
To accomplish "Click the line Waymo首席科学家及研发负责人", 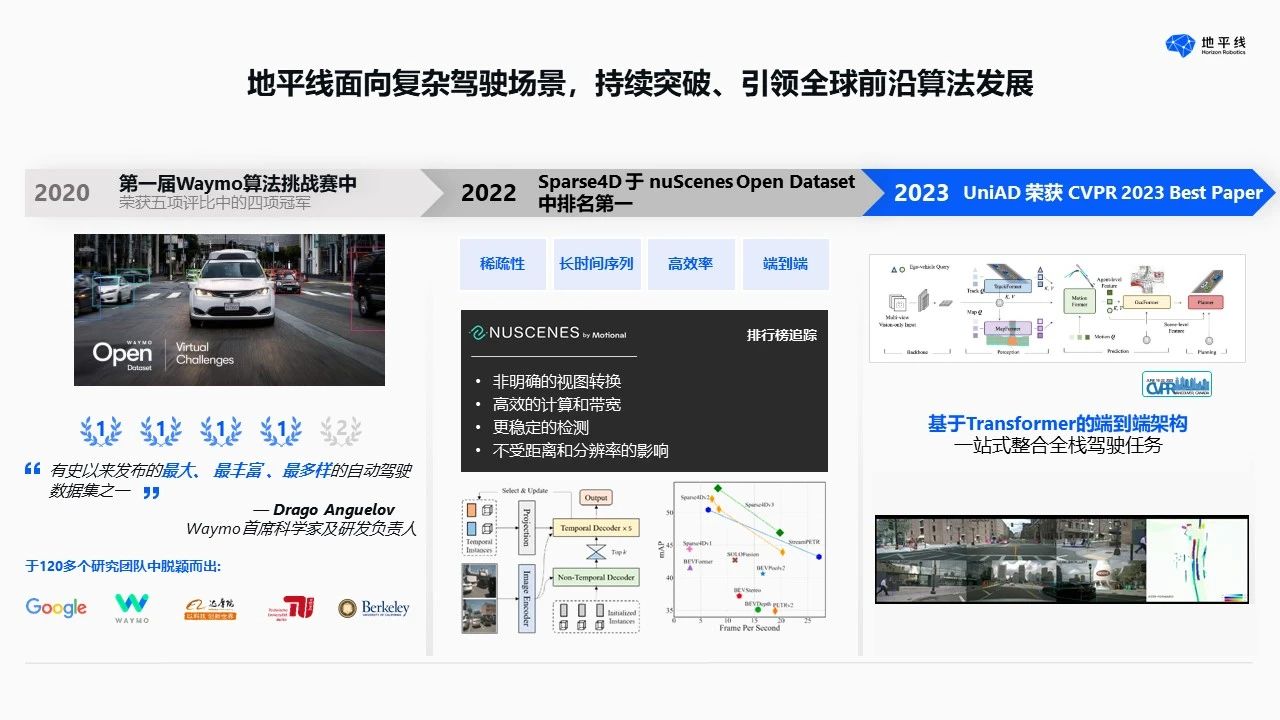I will point(301,529).
